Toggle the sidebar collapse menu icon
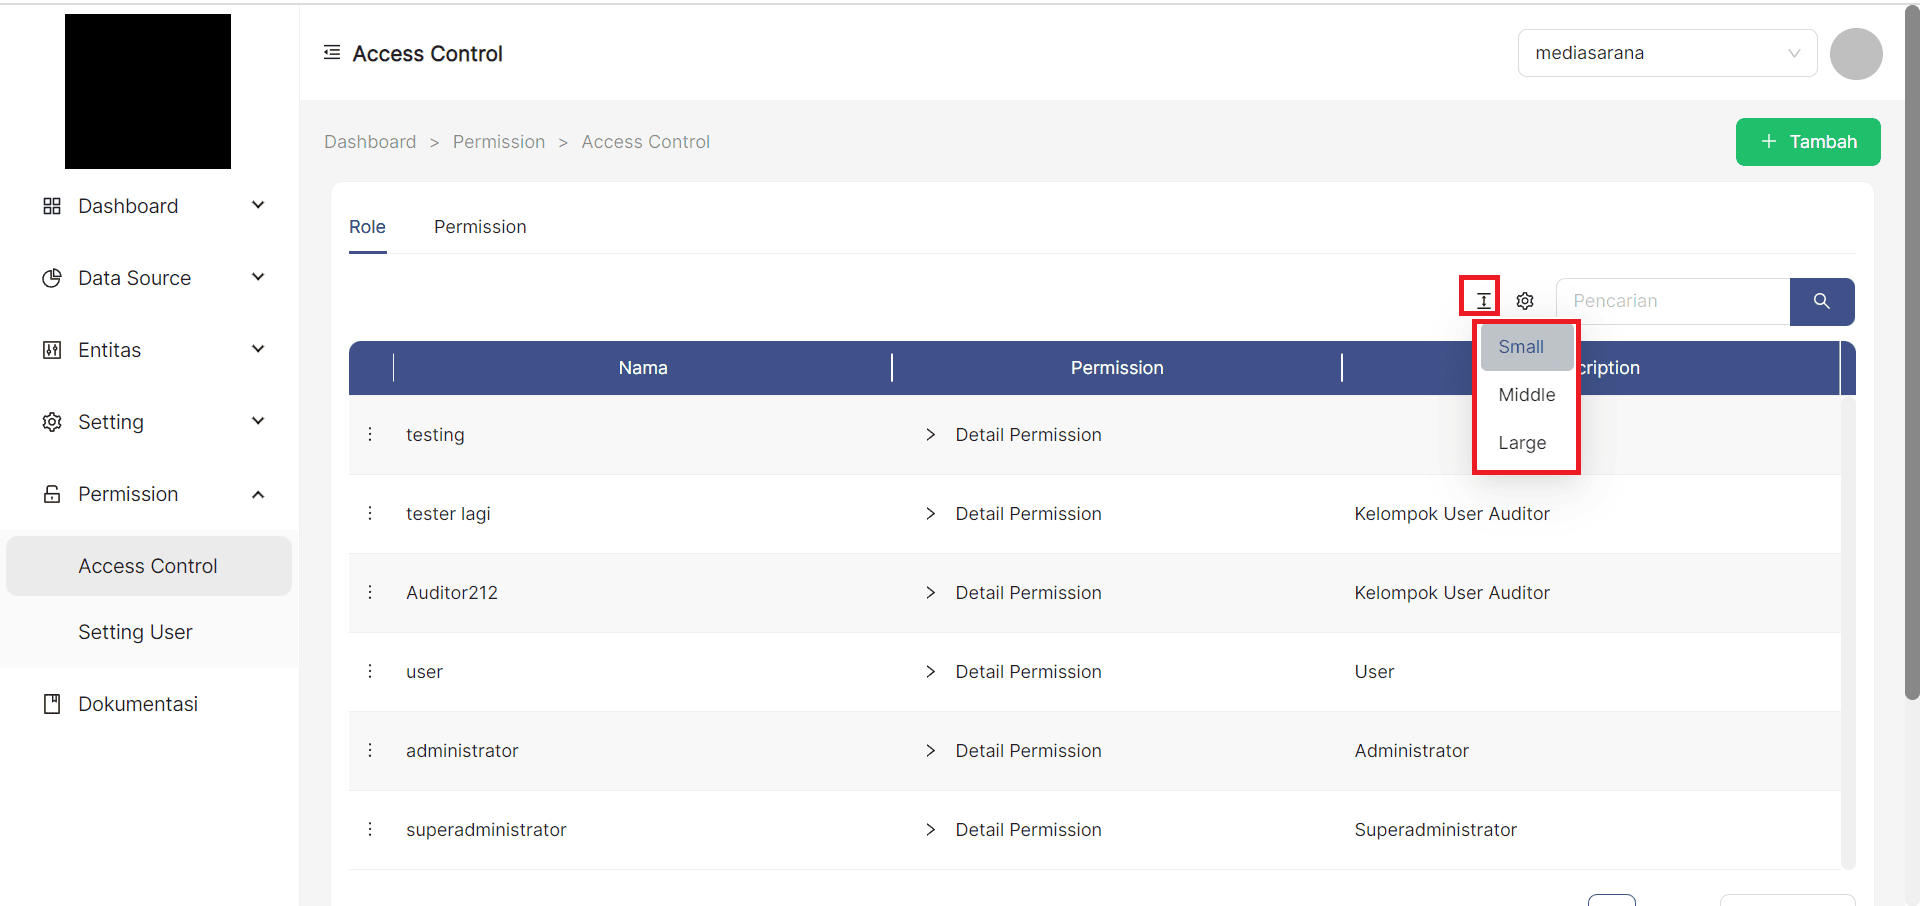This screenshot has height=906, width=1920. pos(332,53)
